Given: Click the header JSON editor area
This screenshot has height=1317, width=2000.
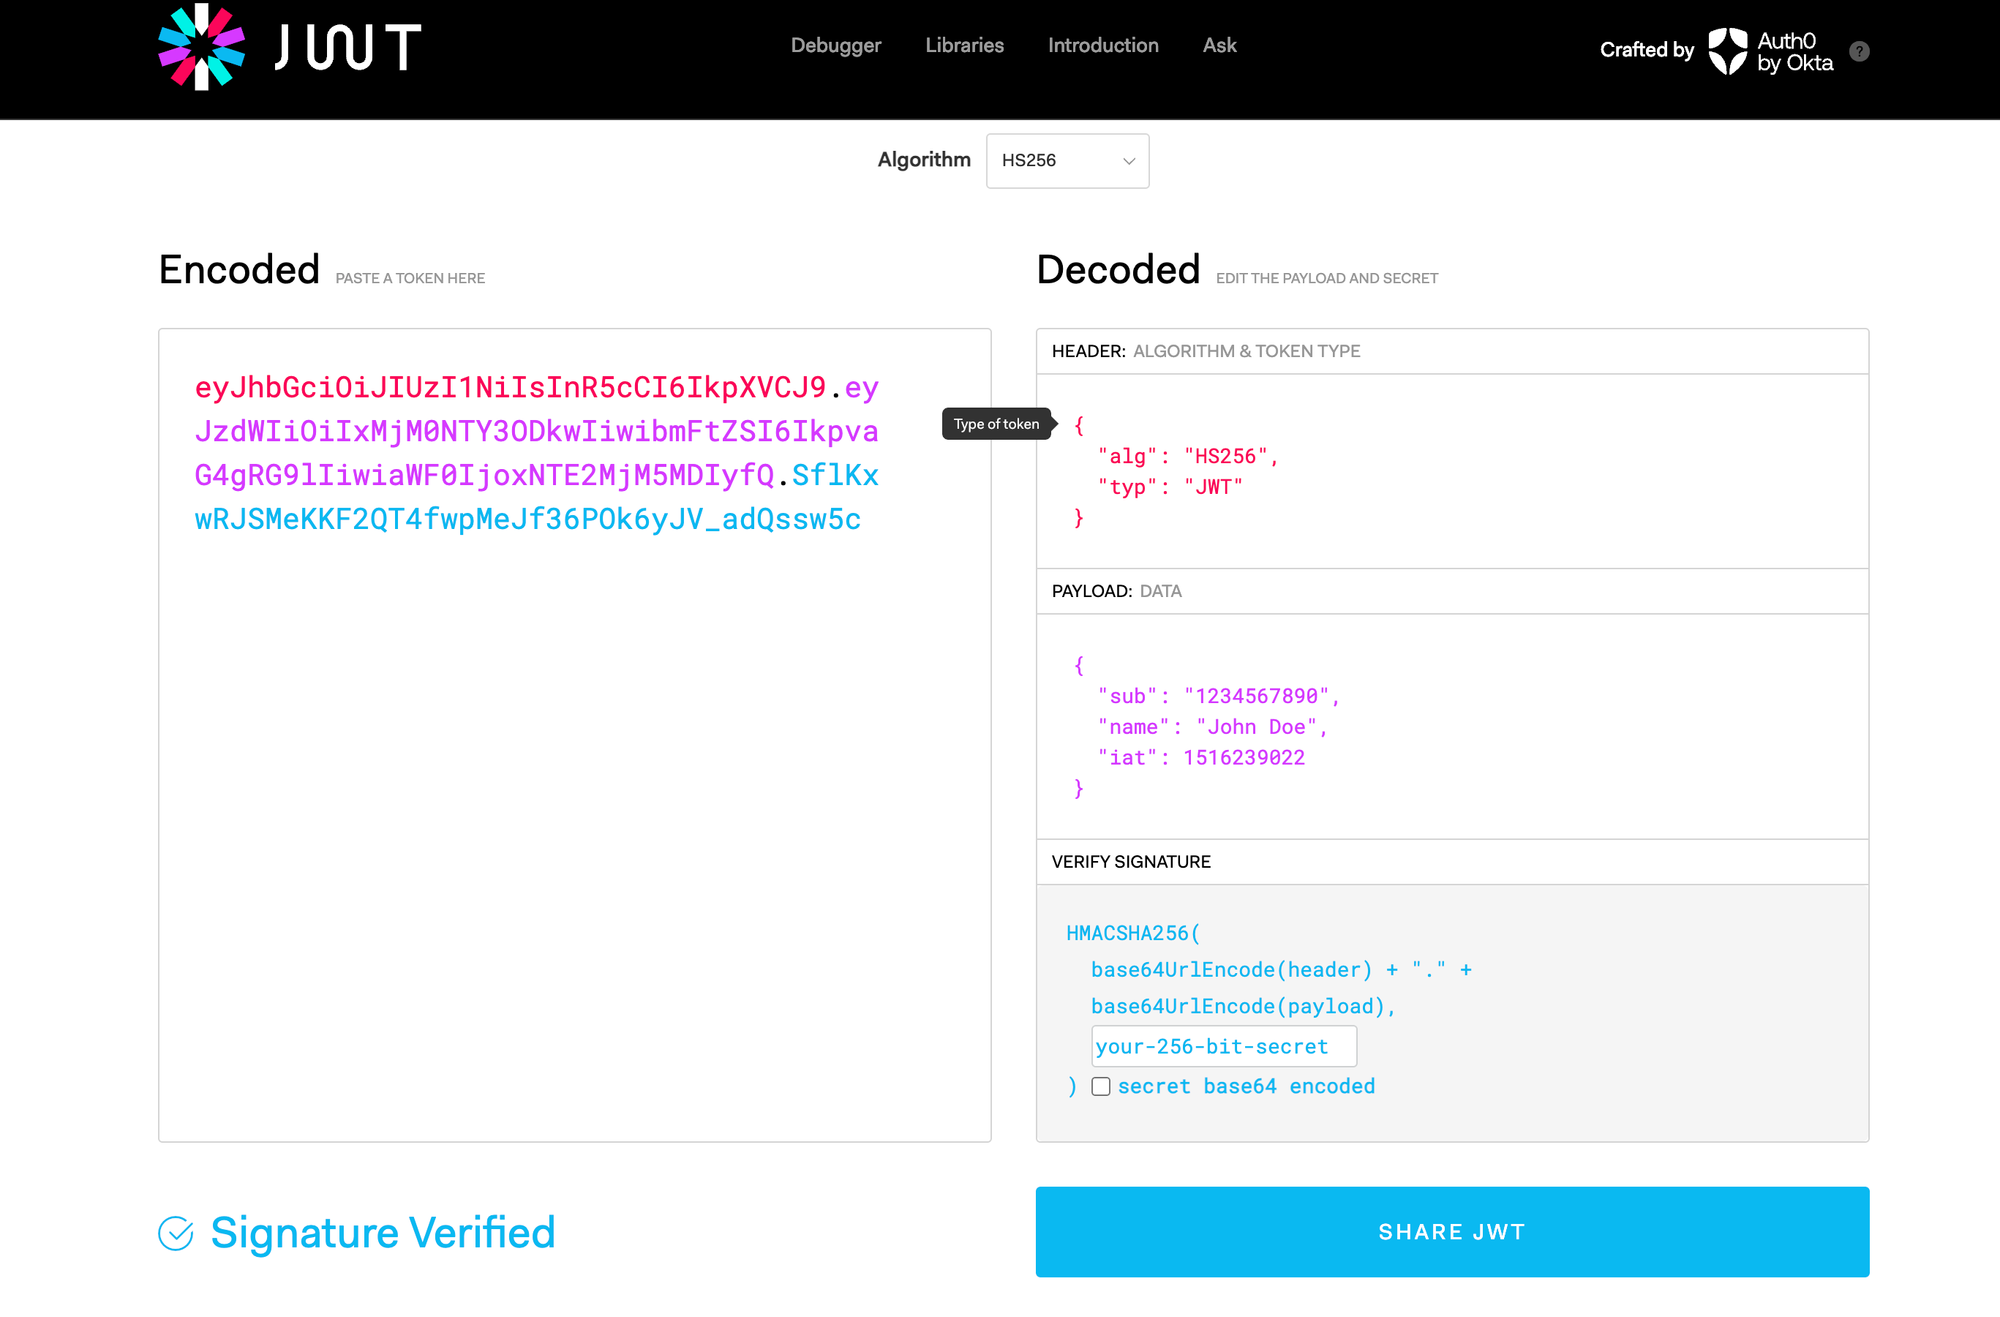Looking at the screenshot, I should coord(1452,471).
